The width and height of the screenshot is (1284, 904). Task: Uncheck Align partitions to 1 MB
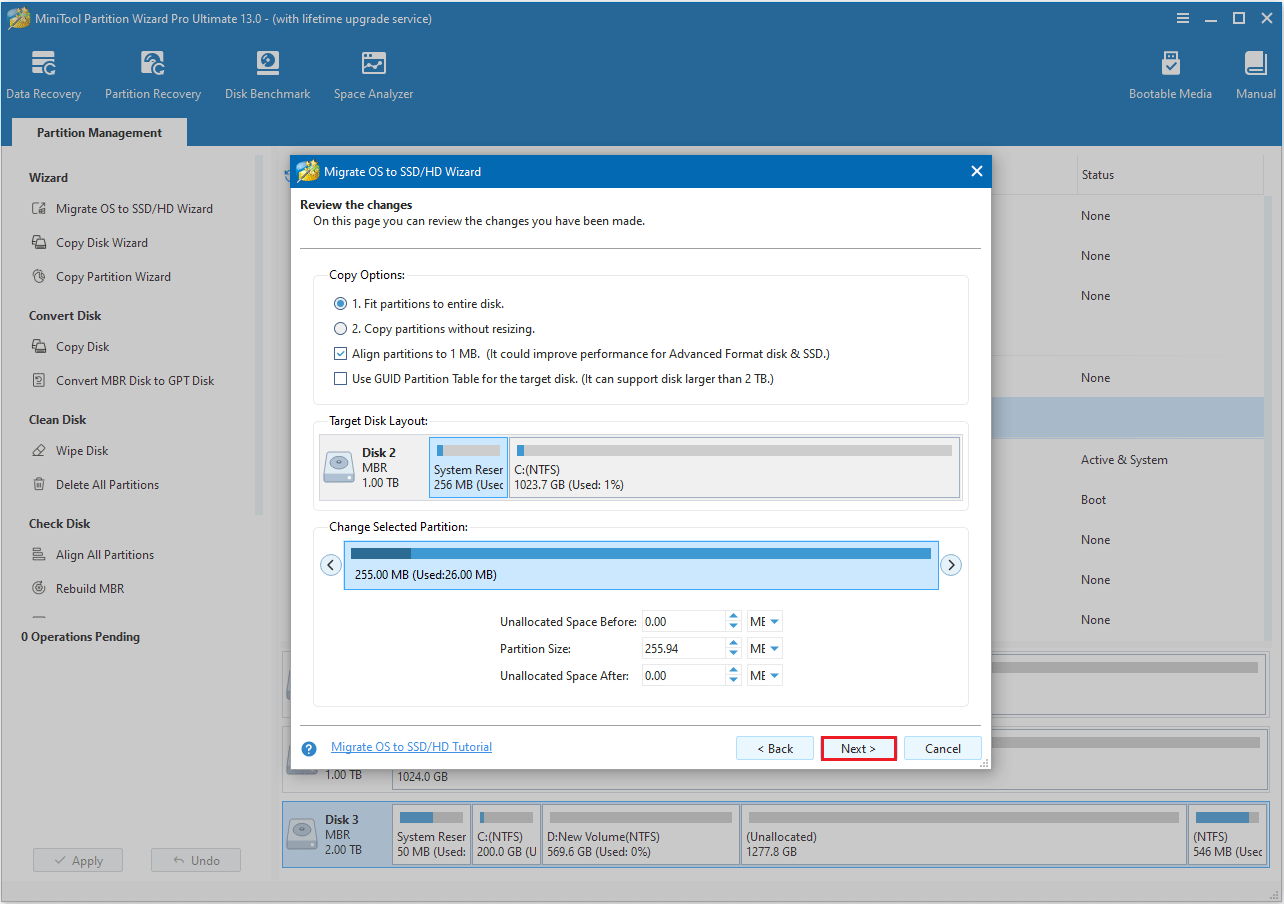point(340,353)
